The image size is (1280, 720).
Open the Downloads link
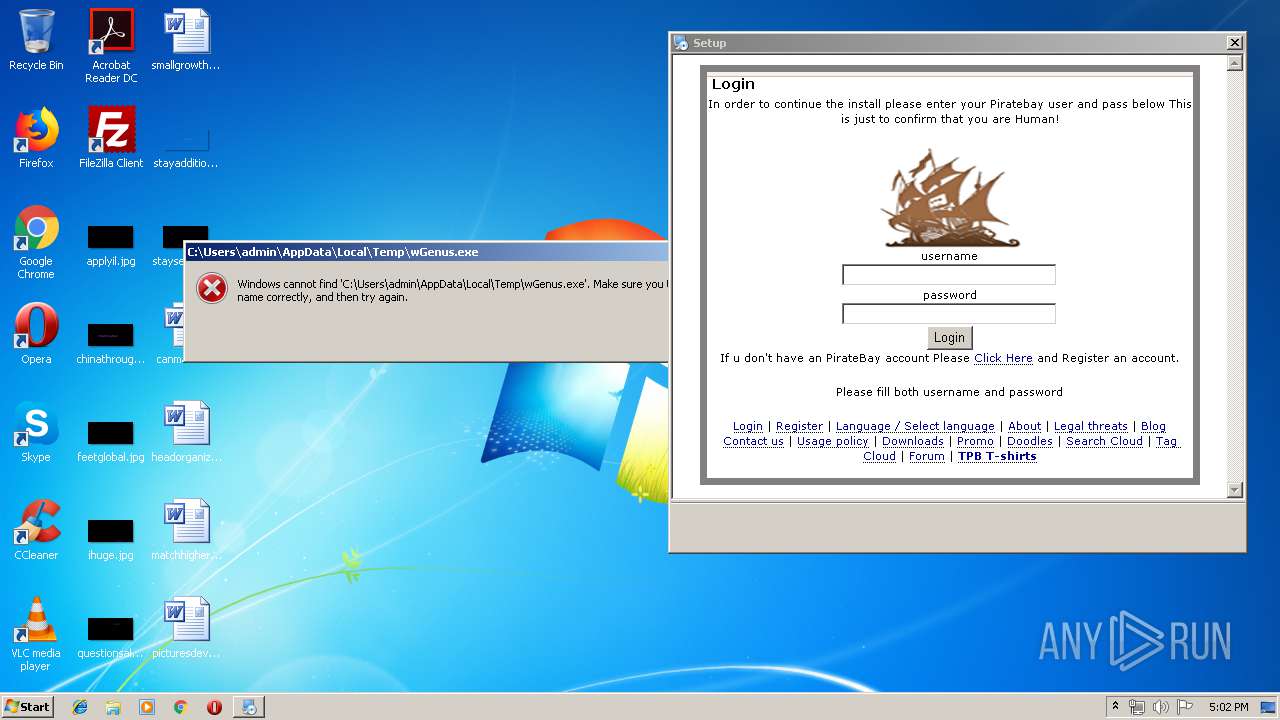tap(913, 441)
